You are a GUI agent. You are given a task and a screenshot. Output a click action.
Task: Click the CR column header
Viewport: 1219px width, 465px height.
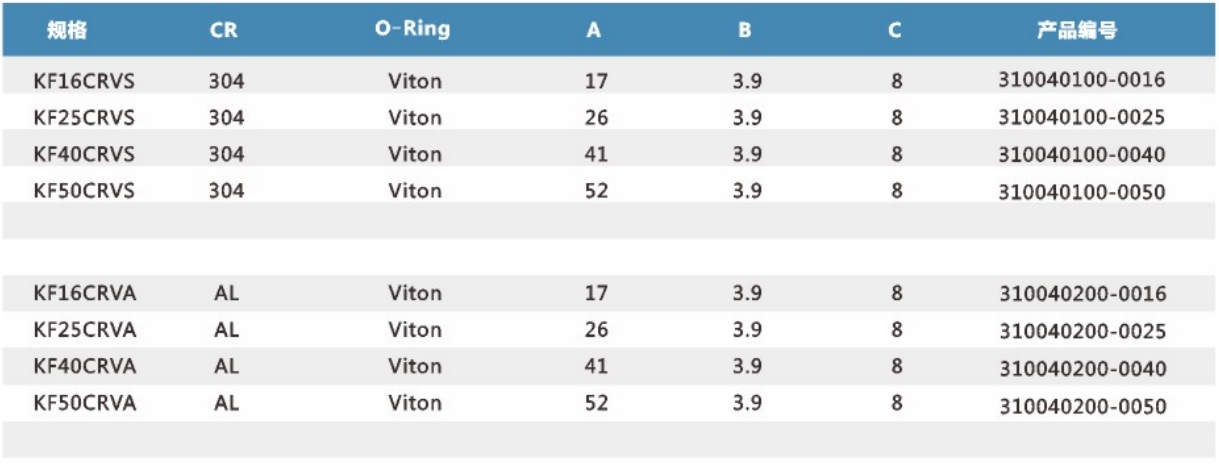pos(223,31)
